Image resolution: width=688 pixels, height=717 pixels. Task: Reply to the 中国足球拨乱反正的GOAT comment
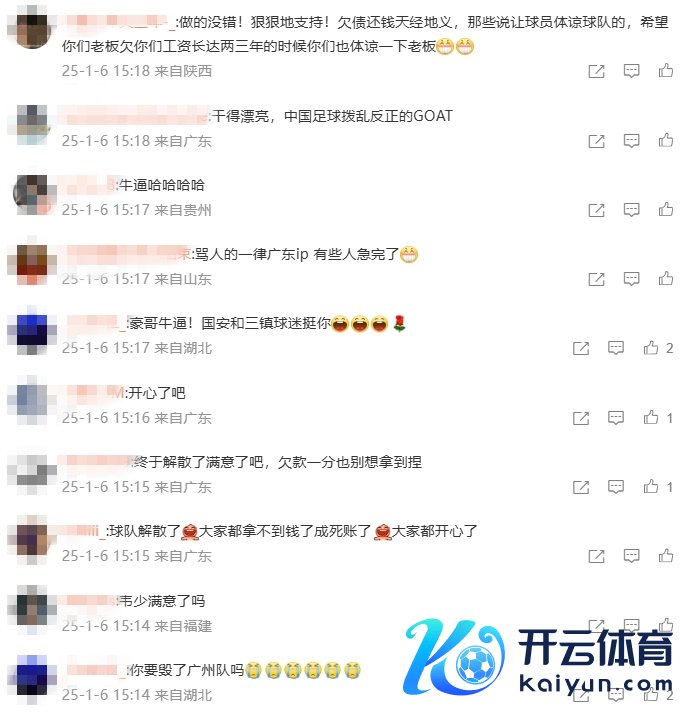tap(631, 140)
